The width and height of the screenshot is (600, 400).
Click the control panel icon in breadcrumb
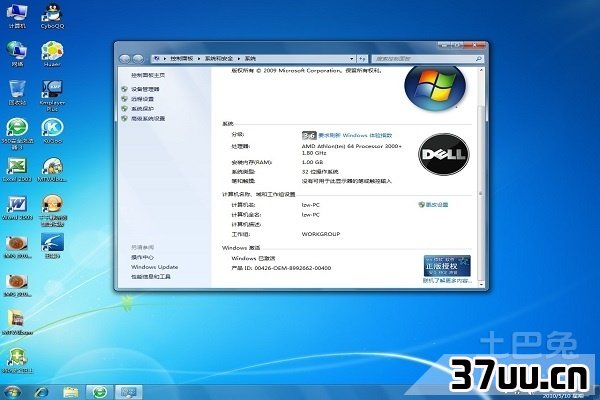[x=157, y=59]
